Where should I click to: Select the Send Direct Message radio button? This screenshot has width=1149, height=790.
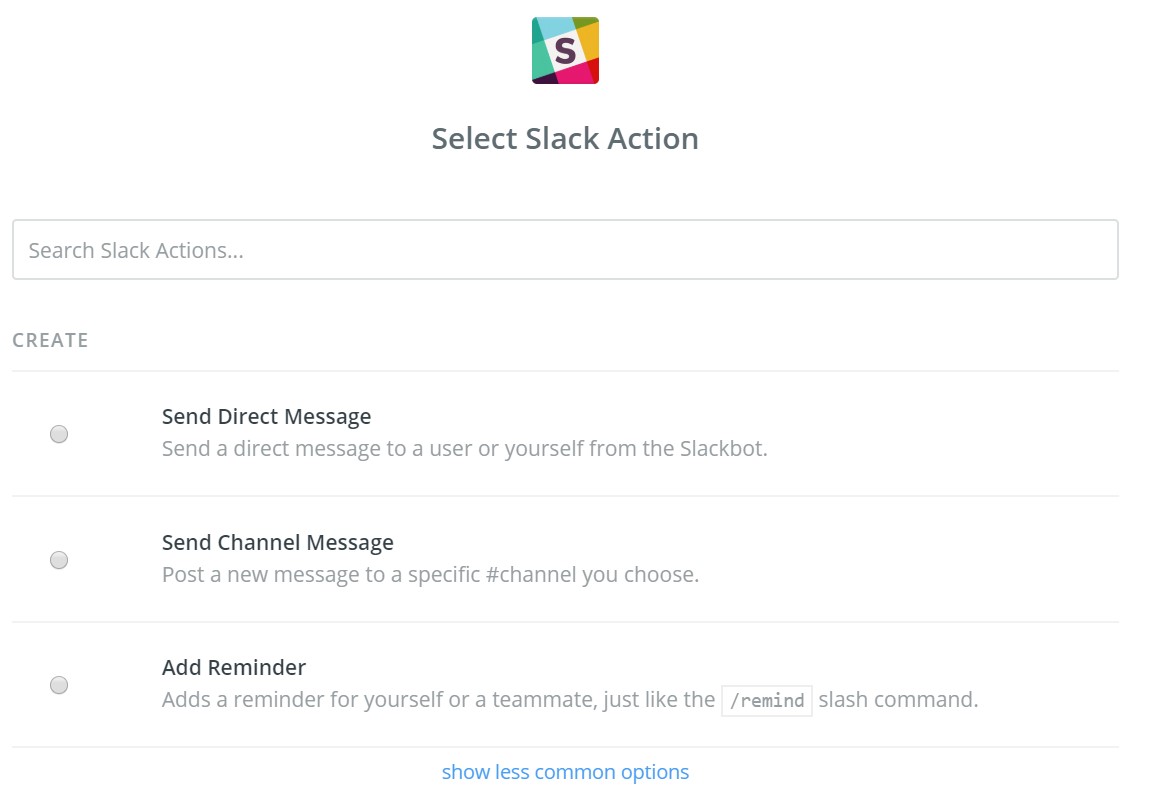click(x=59, y=434)
